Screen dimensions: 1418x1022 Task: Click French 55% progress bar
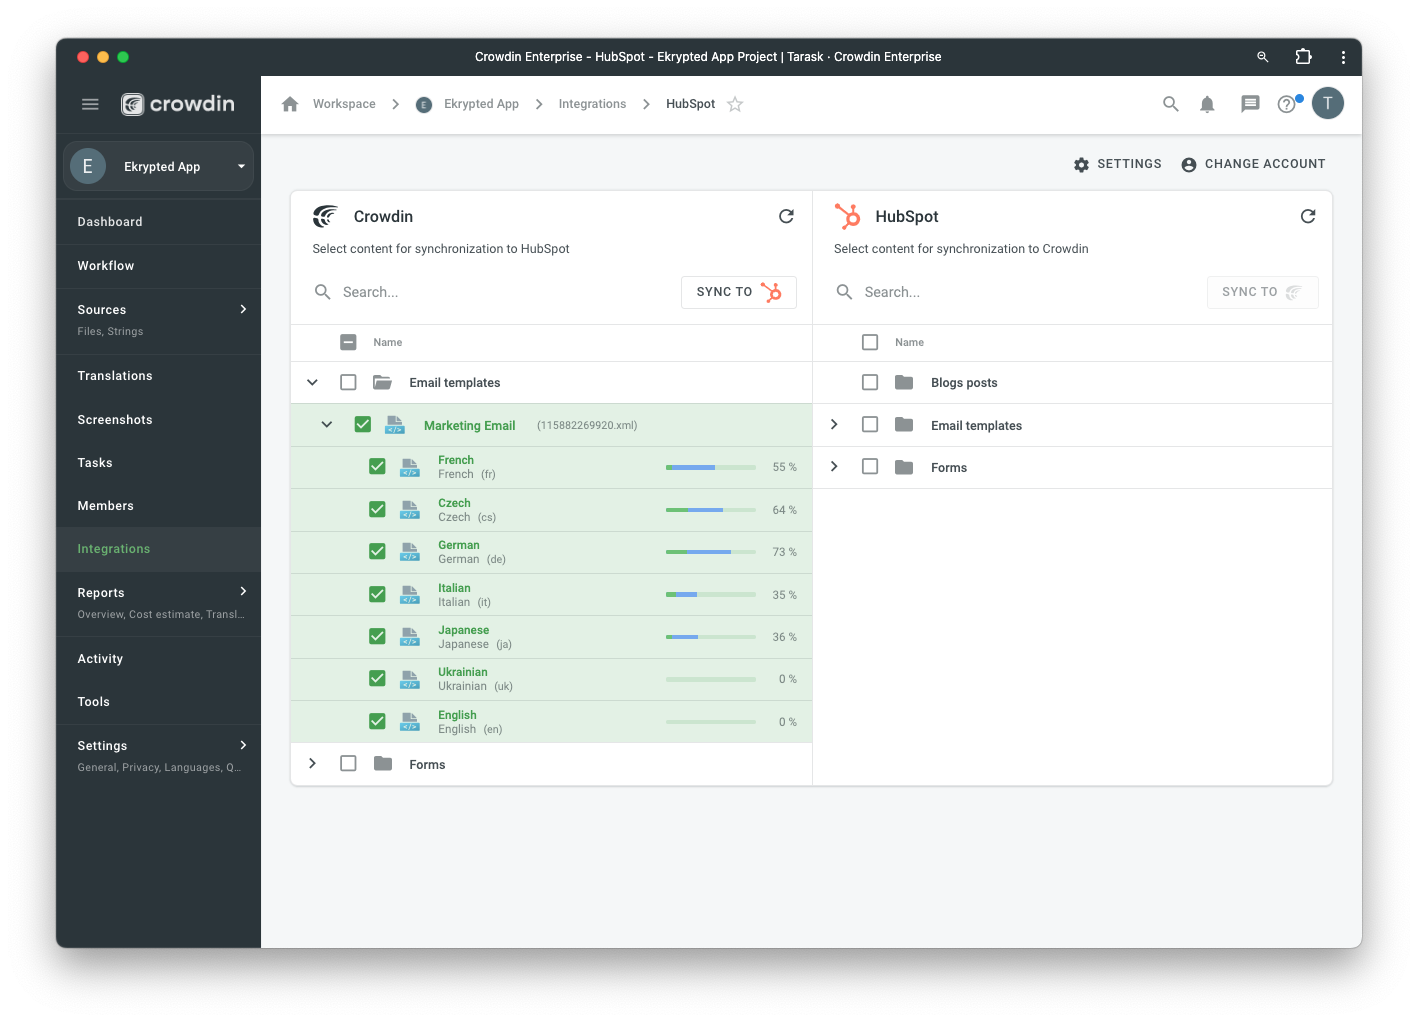(x=711, y=467)
